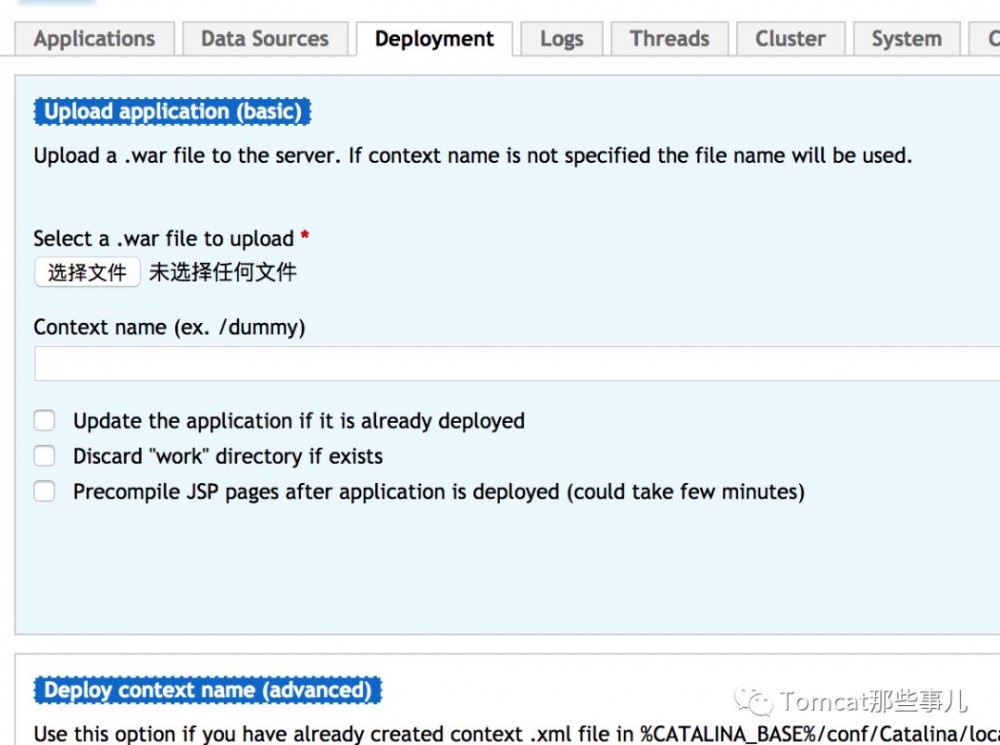The height and width of the screenshot is (745, 1000).
Task: Click the red required asterisk
Action: coord(305,237)
